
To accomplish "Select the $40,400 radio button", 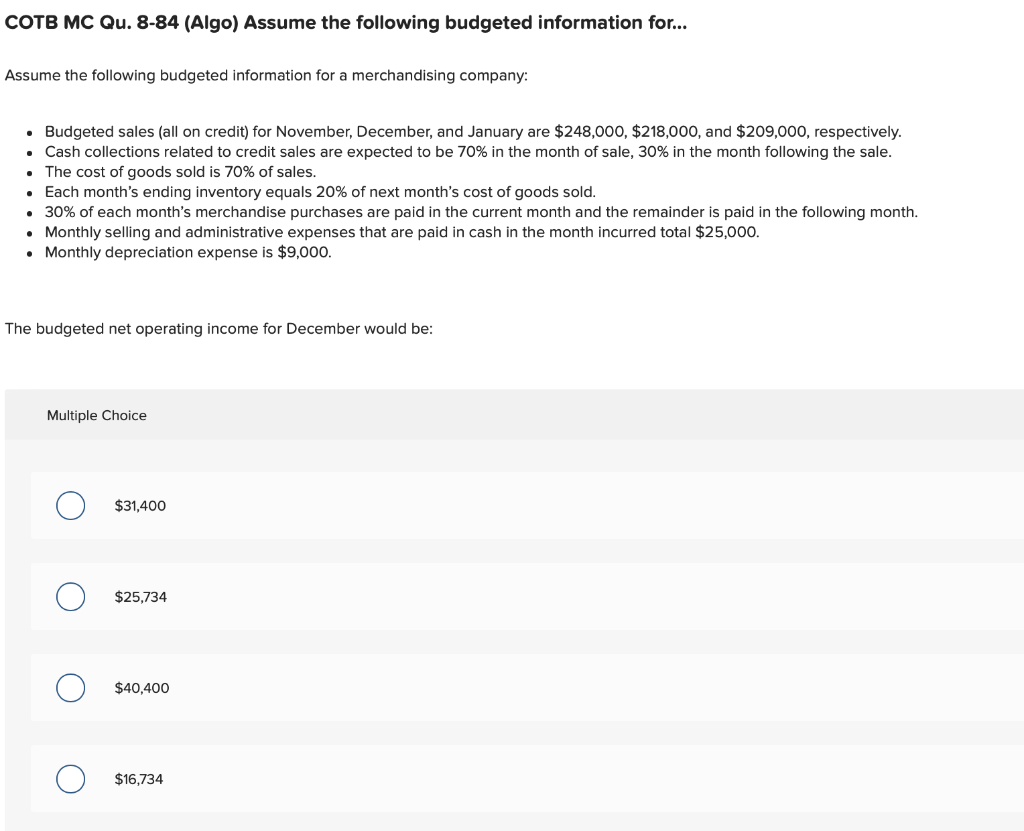I will coord(70,688).
